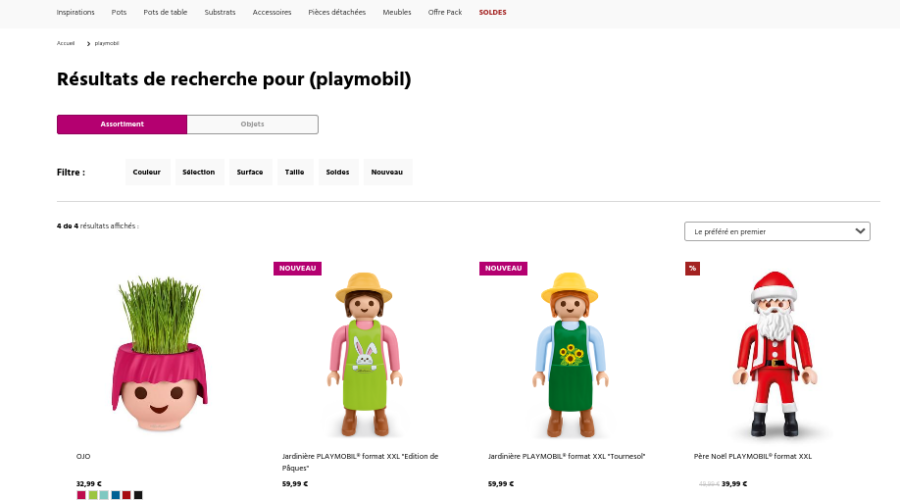The image size is (900, 500).
Task: Go to the SOLDES menu item
Action: [x=492, y=12]
